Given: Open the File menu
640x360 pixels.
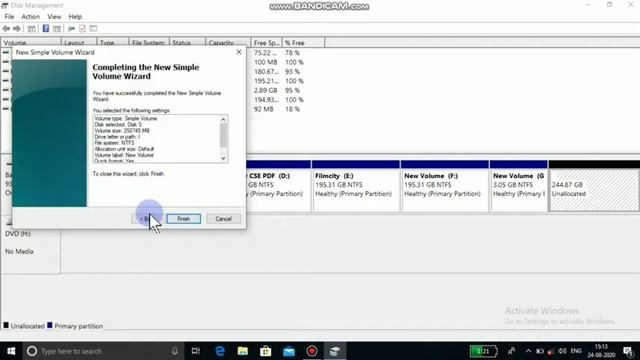Looking at the screenshot, I should tap(9, 17).
